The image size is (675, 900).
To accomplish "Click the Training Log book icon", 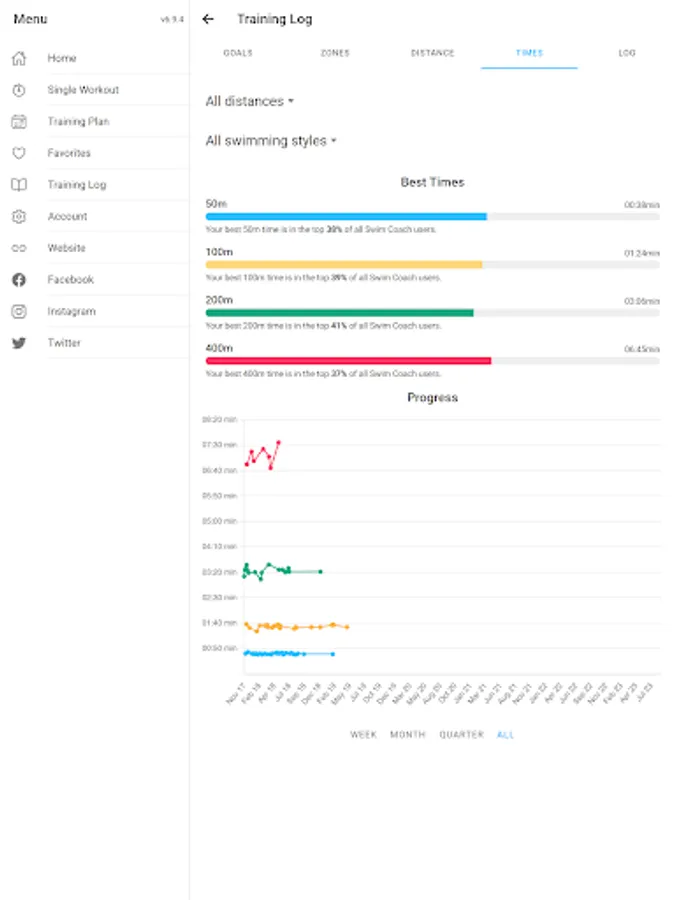I will pyautogui.click(x=19, y=185).
